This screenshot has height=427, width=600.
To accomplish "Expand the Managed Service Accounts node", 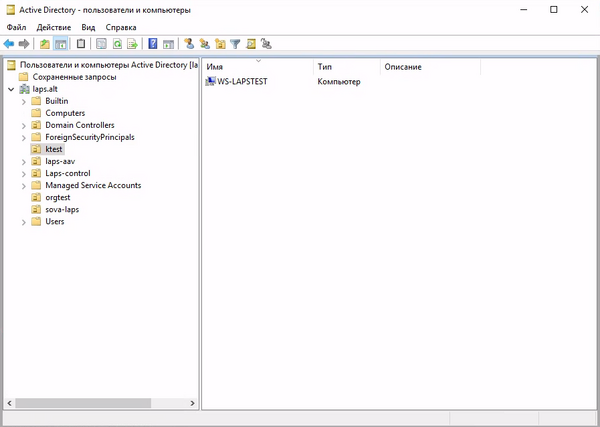I will [24, 186].
